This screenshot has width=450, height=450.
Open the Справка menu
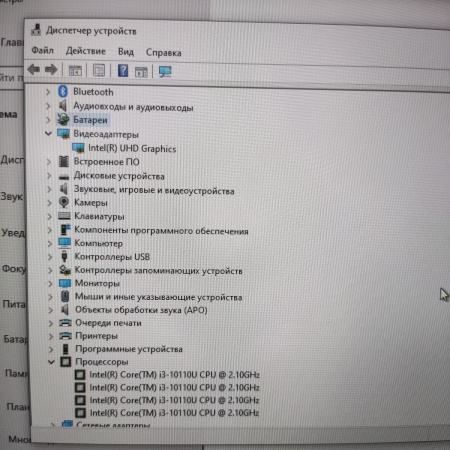(x=164, y=52)
